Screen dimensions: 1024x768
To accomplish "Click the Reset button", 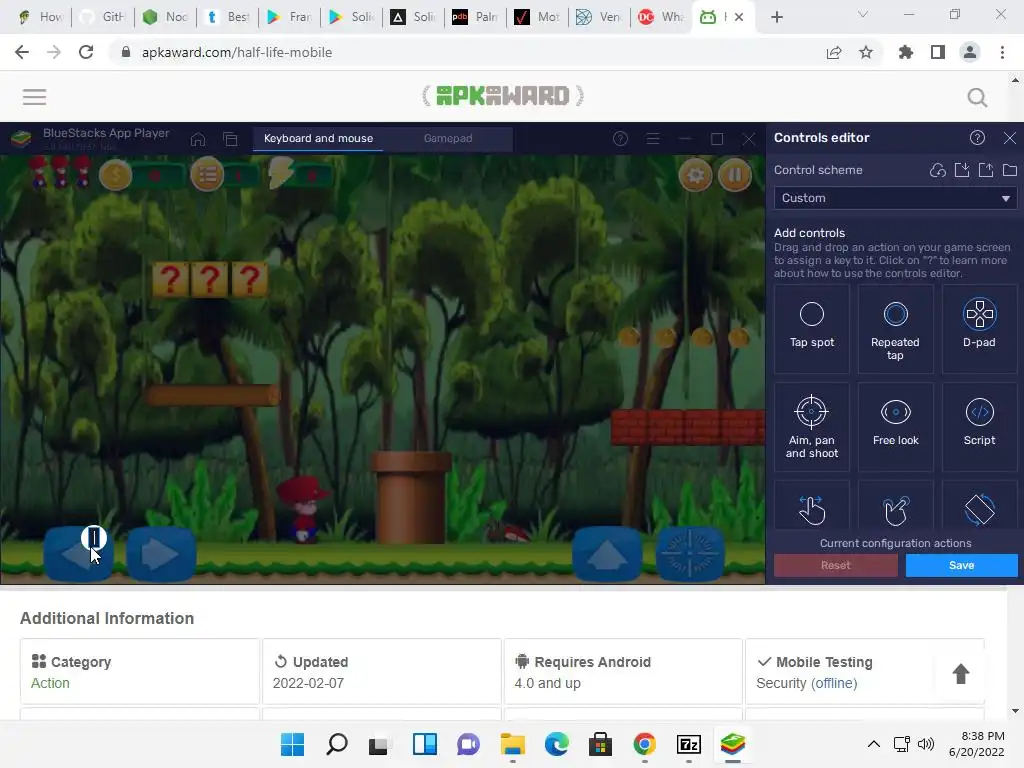I will (835, 566).
